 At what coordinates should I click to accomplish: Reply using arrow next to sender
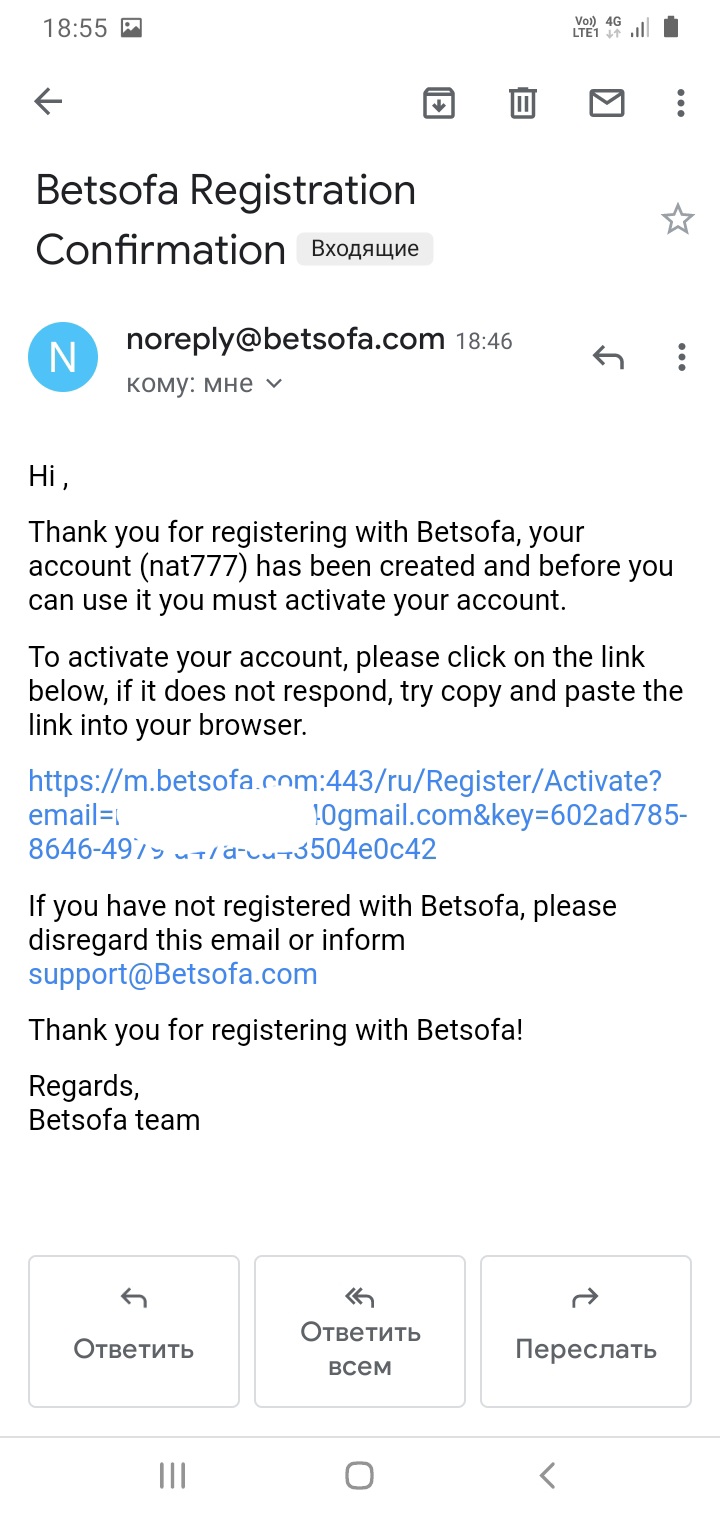[x=608, y=357]
